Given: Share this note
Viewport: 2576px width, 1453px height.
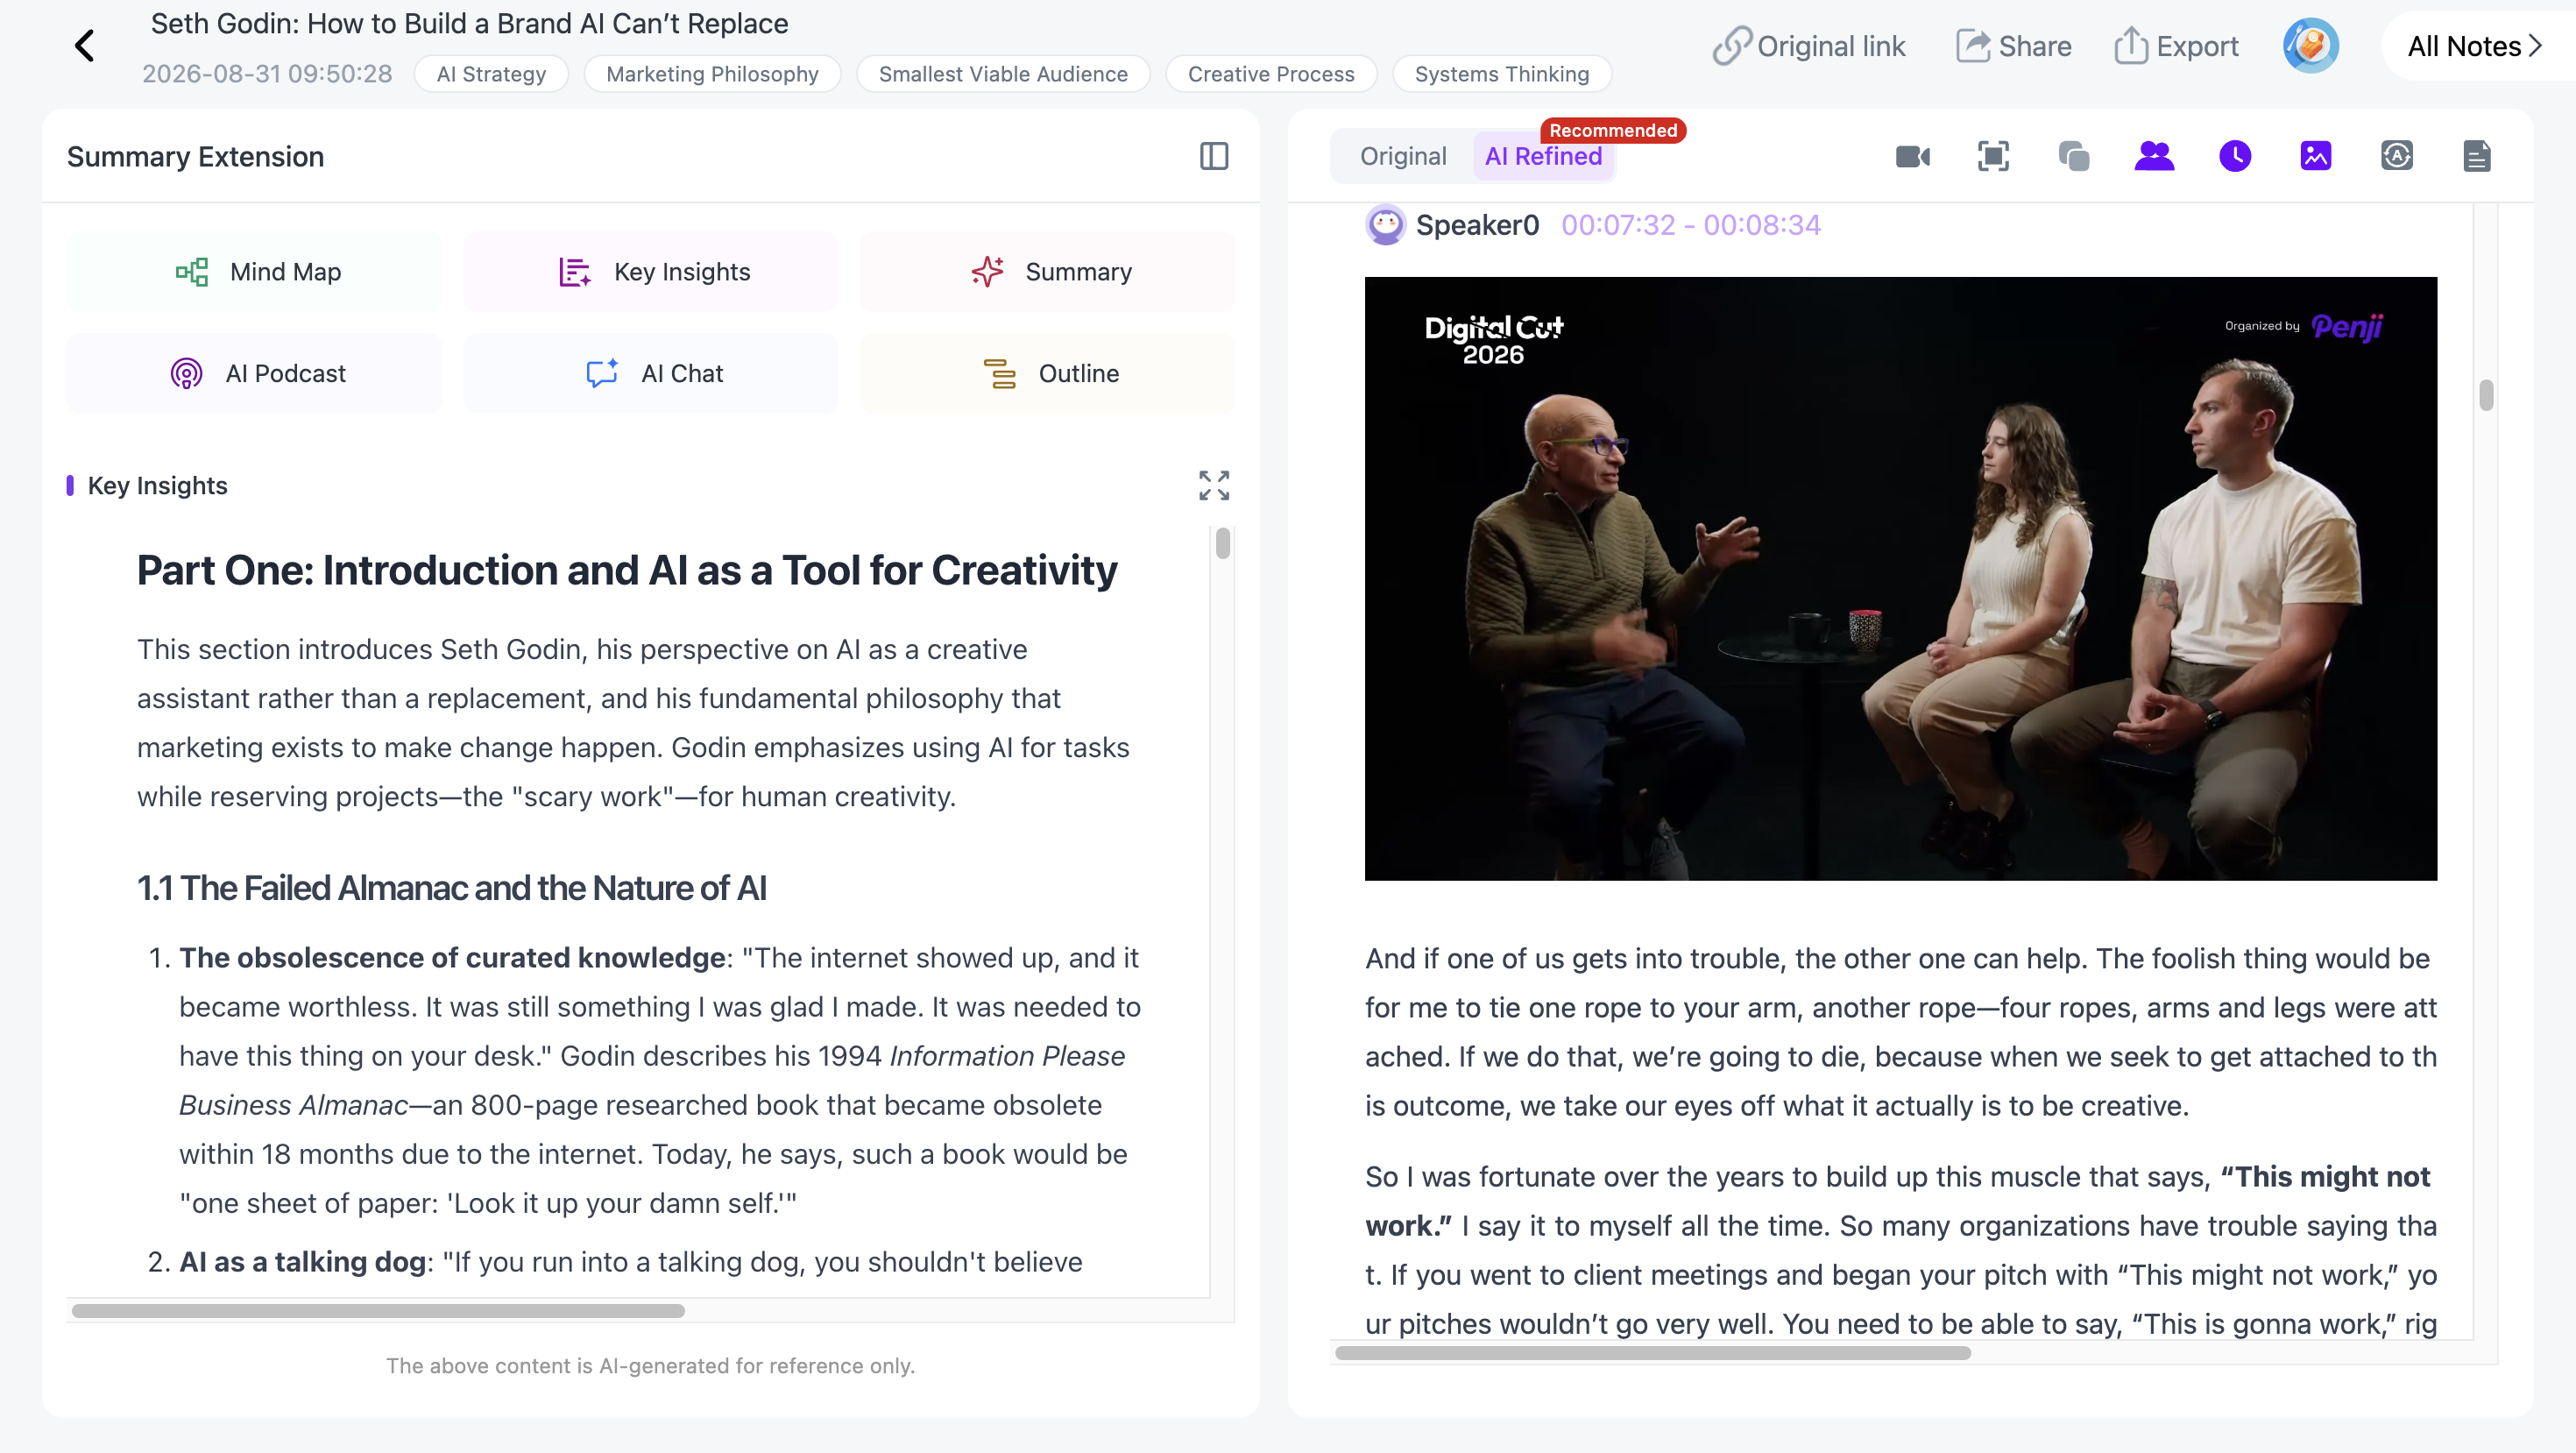Looking at the screenshot, I should 2013,46.
